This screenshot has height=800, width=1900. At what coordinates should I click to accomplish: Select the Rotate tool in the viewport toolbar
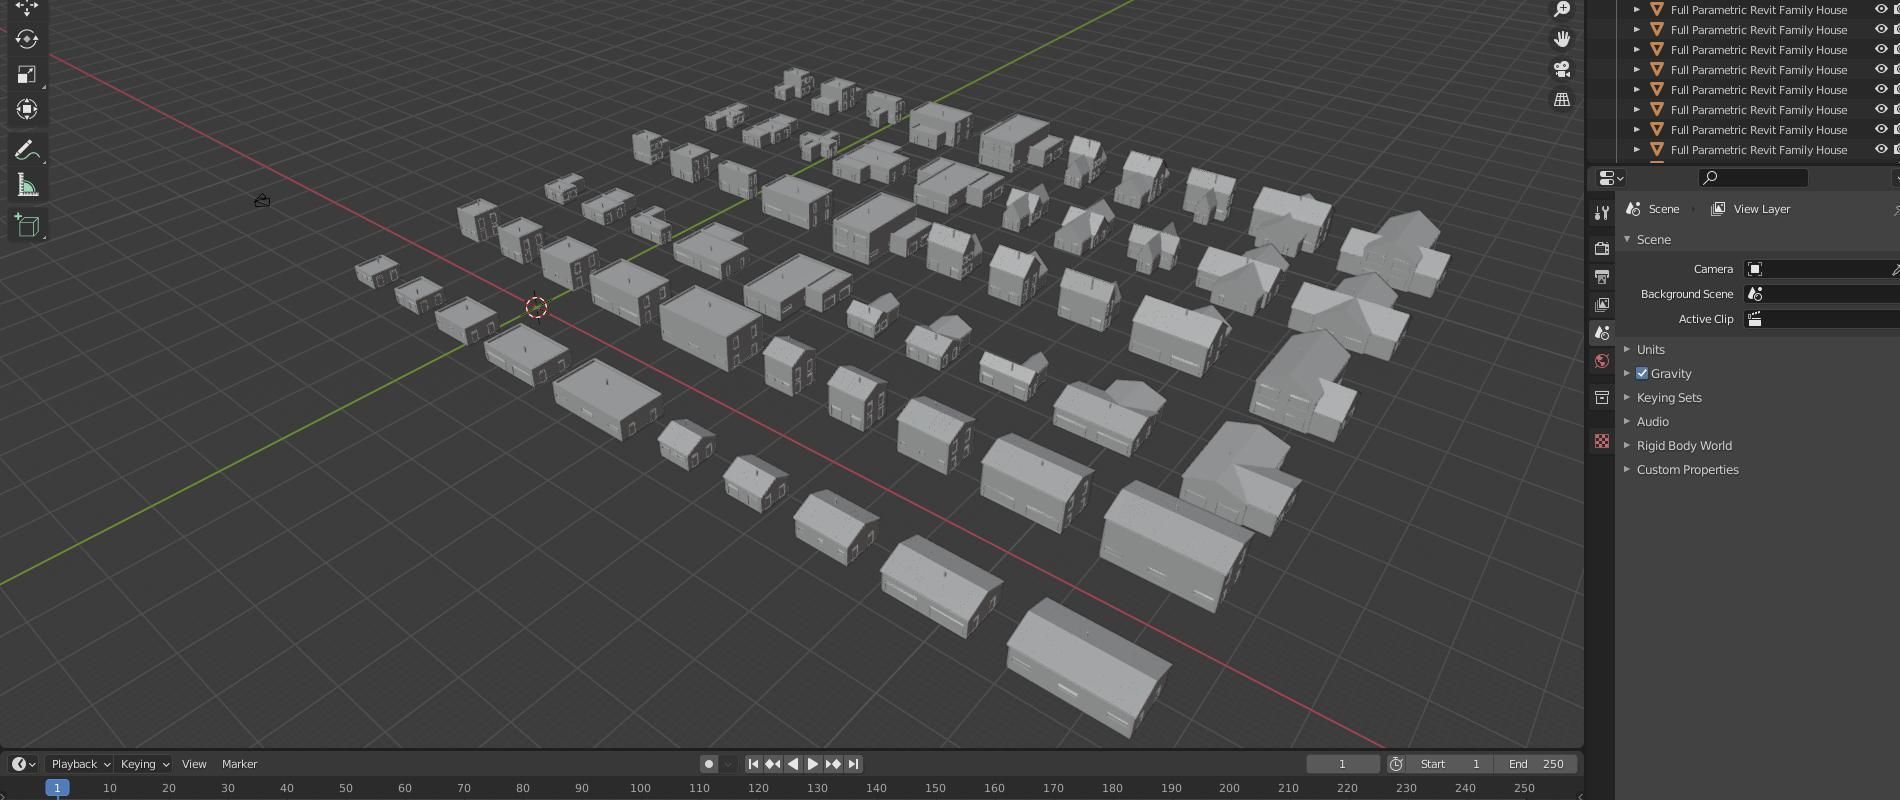[x=27, y=39]
